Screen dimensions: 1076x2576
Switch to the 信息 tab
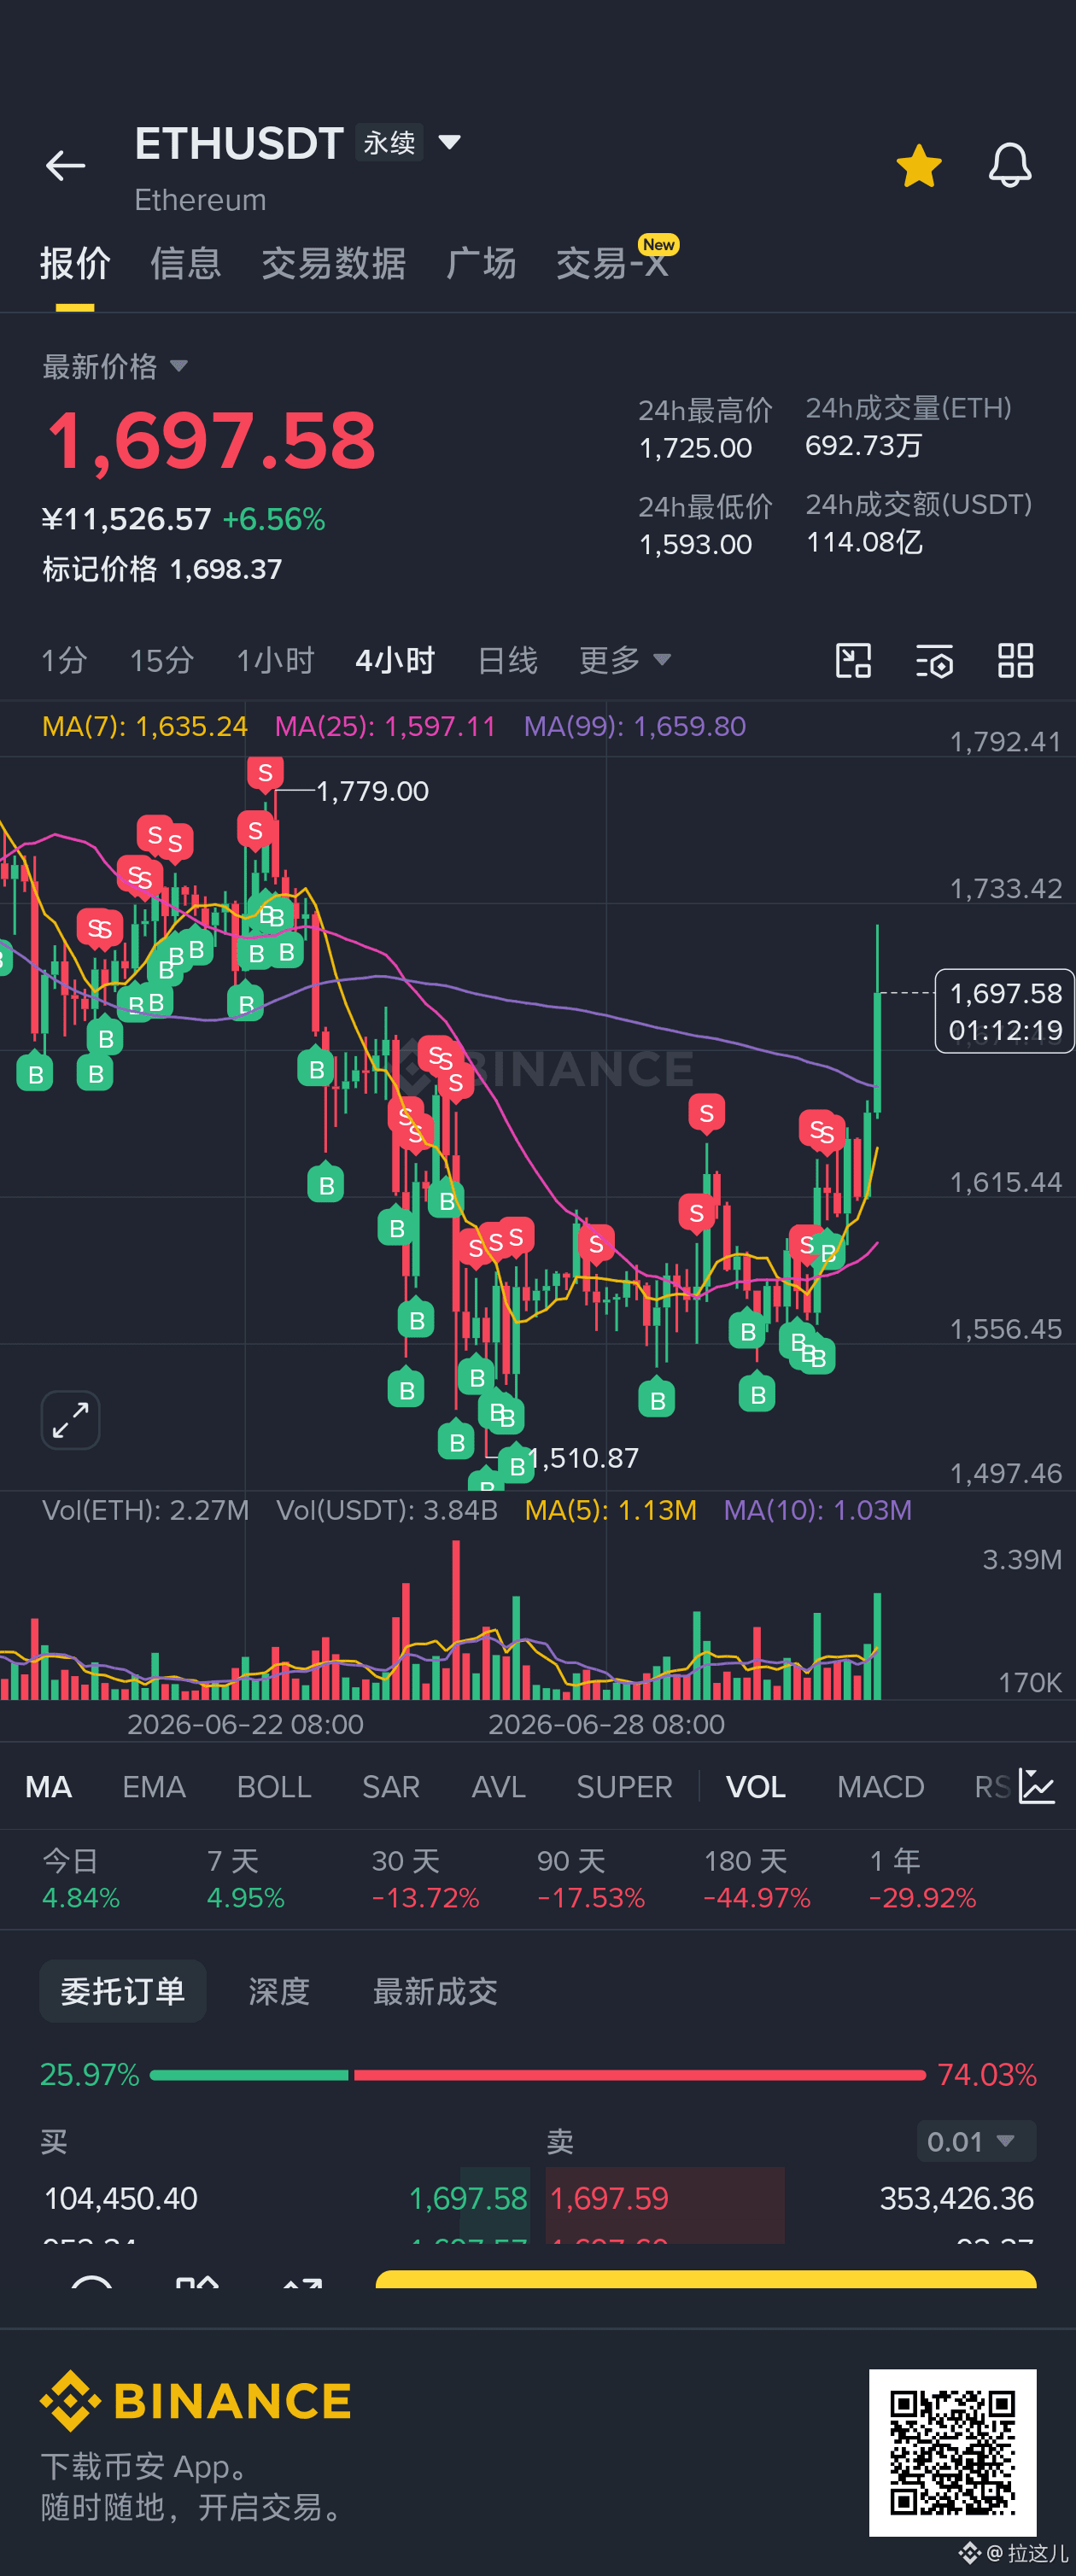185,264
